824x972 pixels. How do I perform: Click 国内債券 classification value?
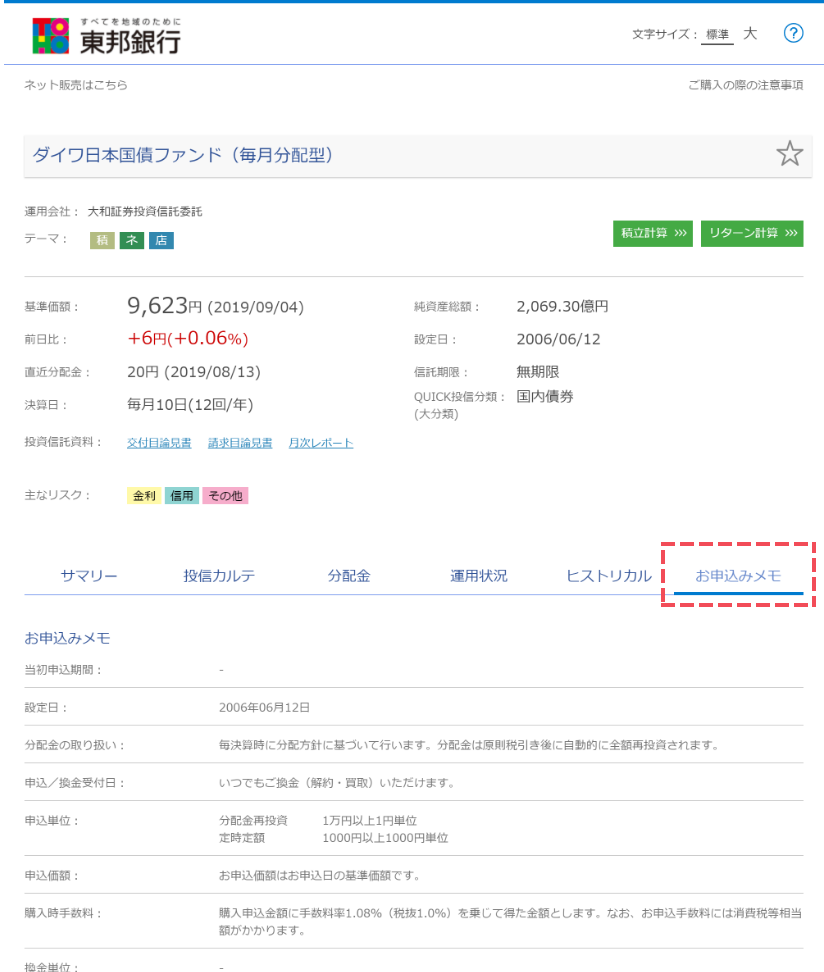pyautogui.click(x=545, y=397)
